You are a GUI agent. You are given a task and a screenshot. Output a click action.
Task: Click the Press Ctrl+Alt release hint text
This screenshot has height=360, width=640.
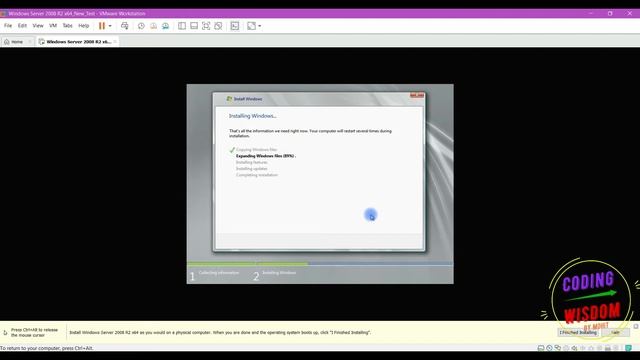tap(34, 332)
